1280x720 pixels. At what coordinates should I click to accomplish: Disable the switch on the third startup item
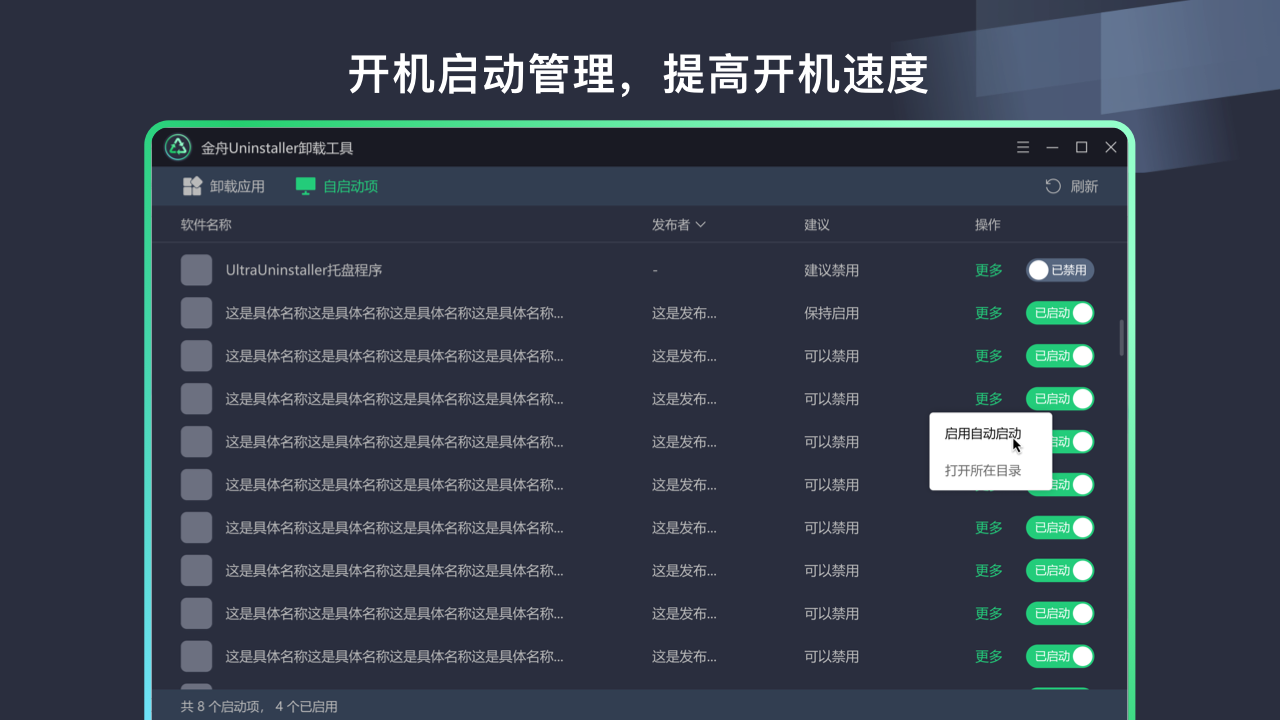[x=1059, y=355]
